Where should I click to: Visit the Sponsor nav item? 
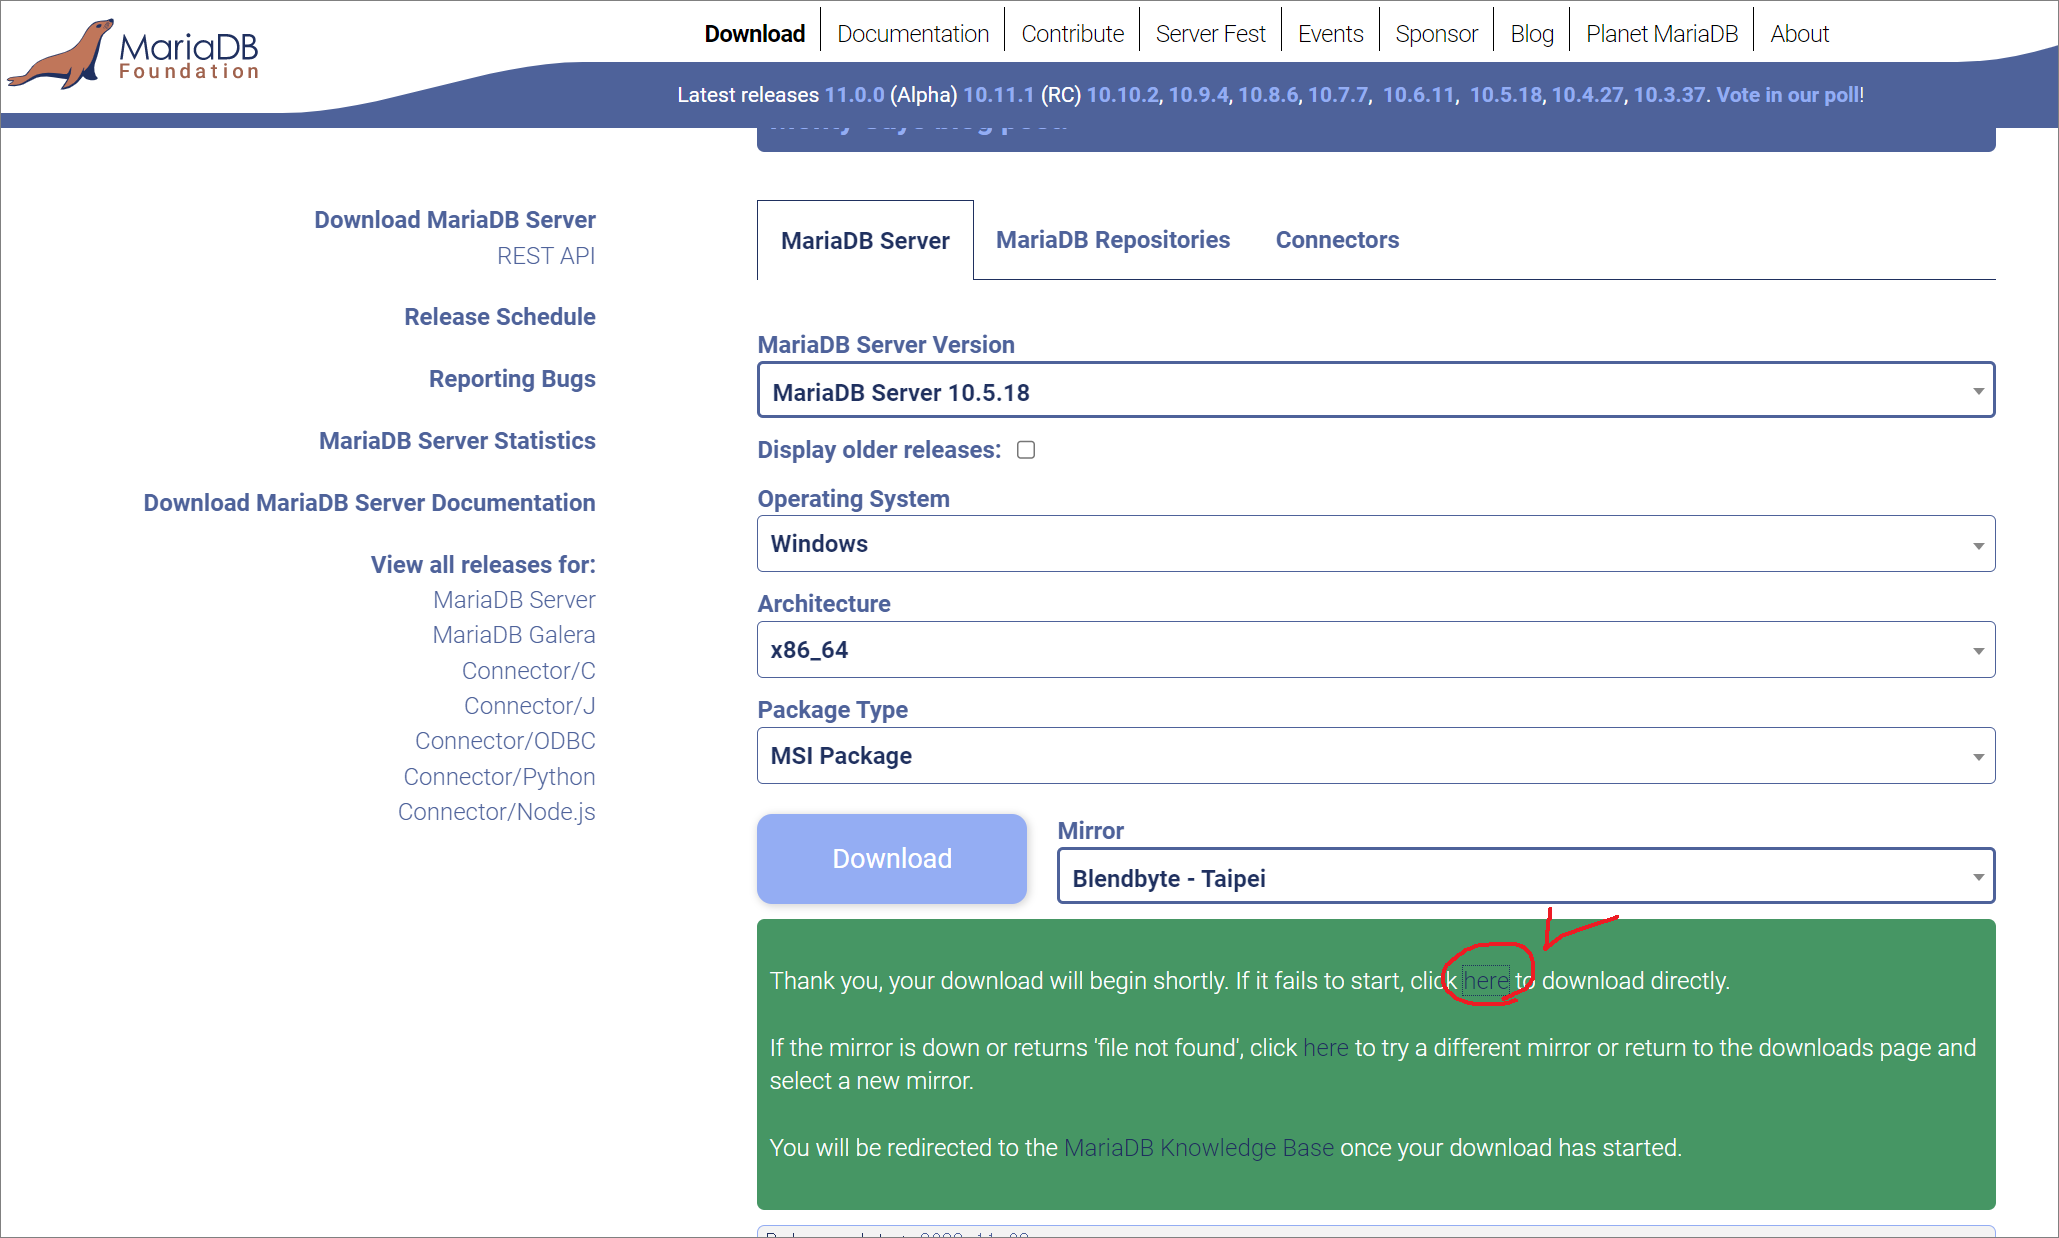tap(1436, 34)
